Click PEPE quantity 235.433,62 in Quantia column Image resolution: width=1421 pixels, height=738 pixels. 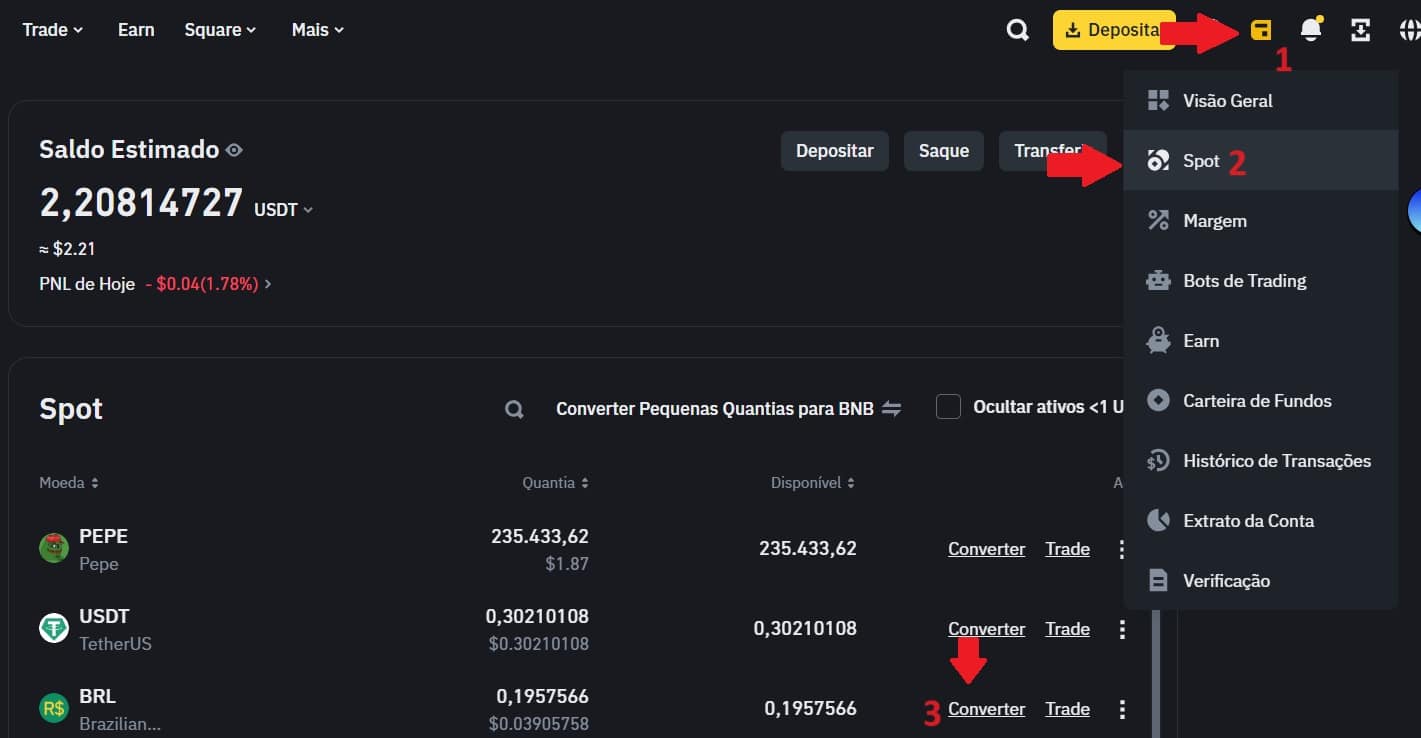pyautogui.click(x=540, y=536)
